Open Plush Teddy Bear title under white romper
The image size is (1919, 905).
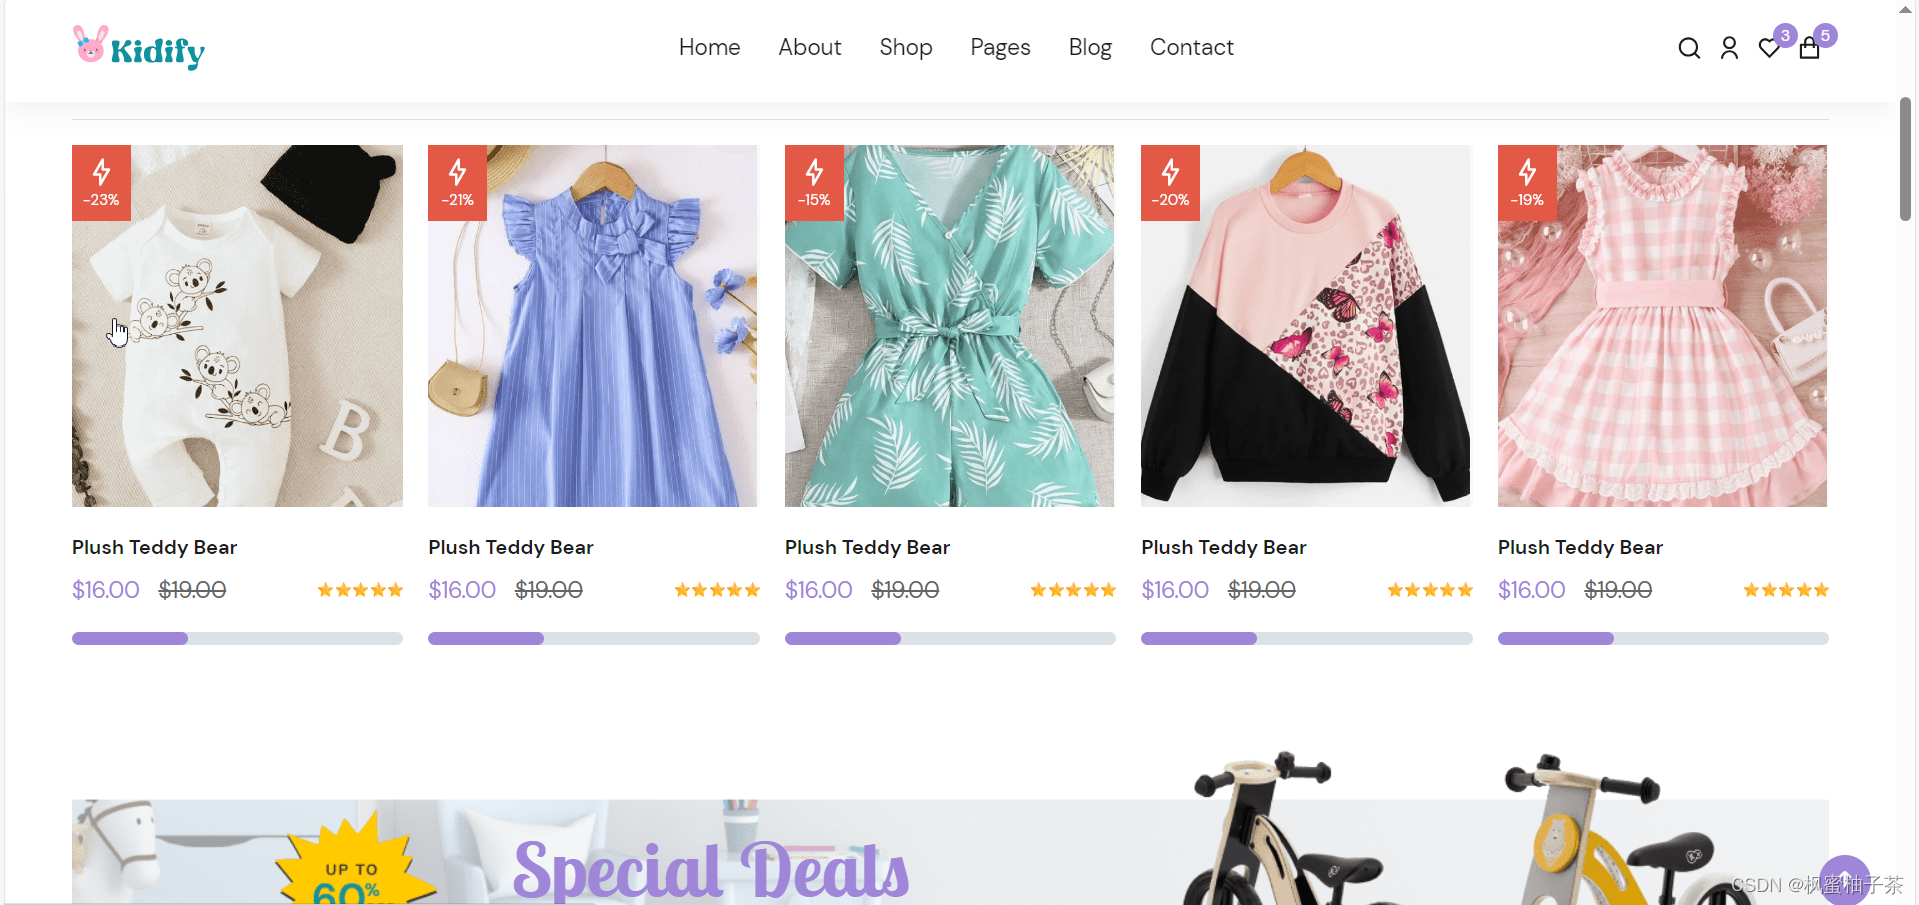[154, 547]
